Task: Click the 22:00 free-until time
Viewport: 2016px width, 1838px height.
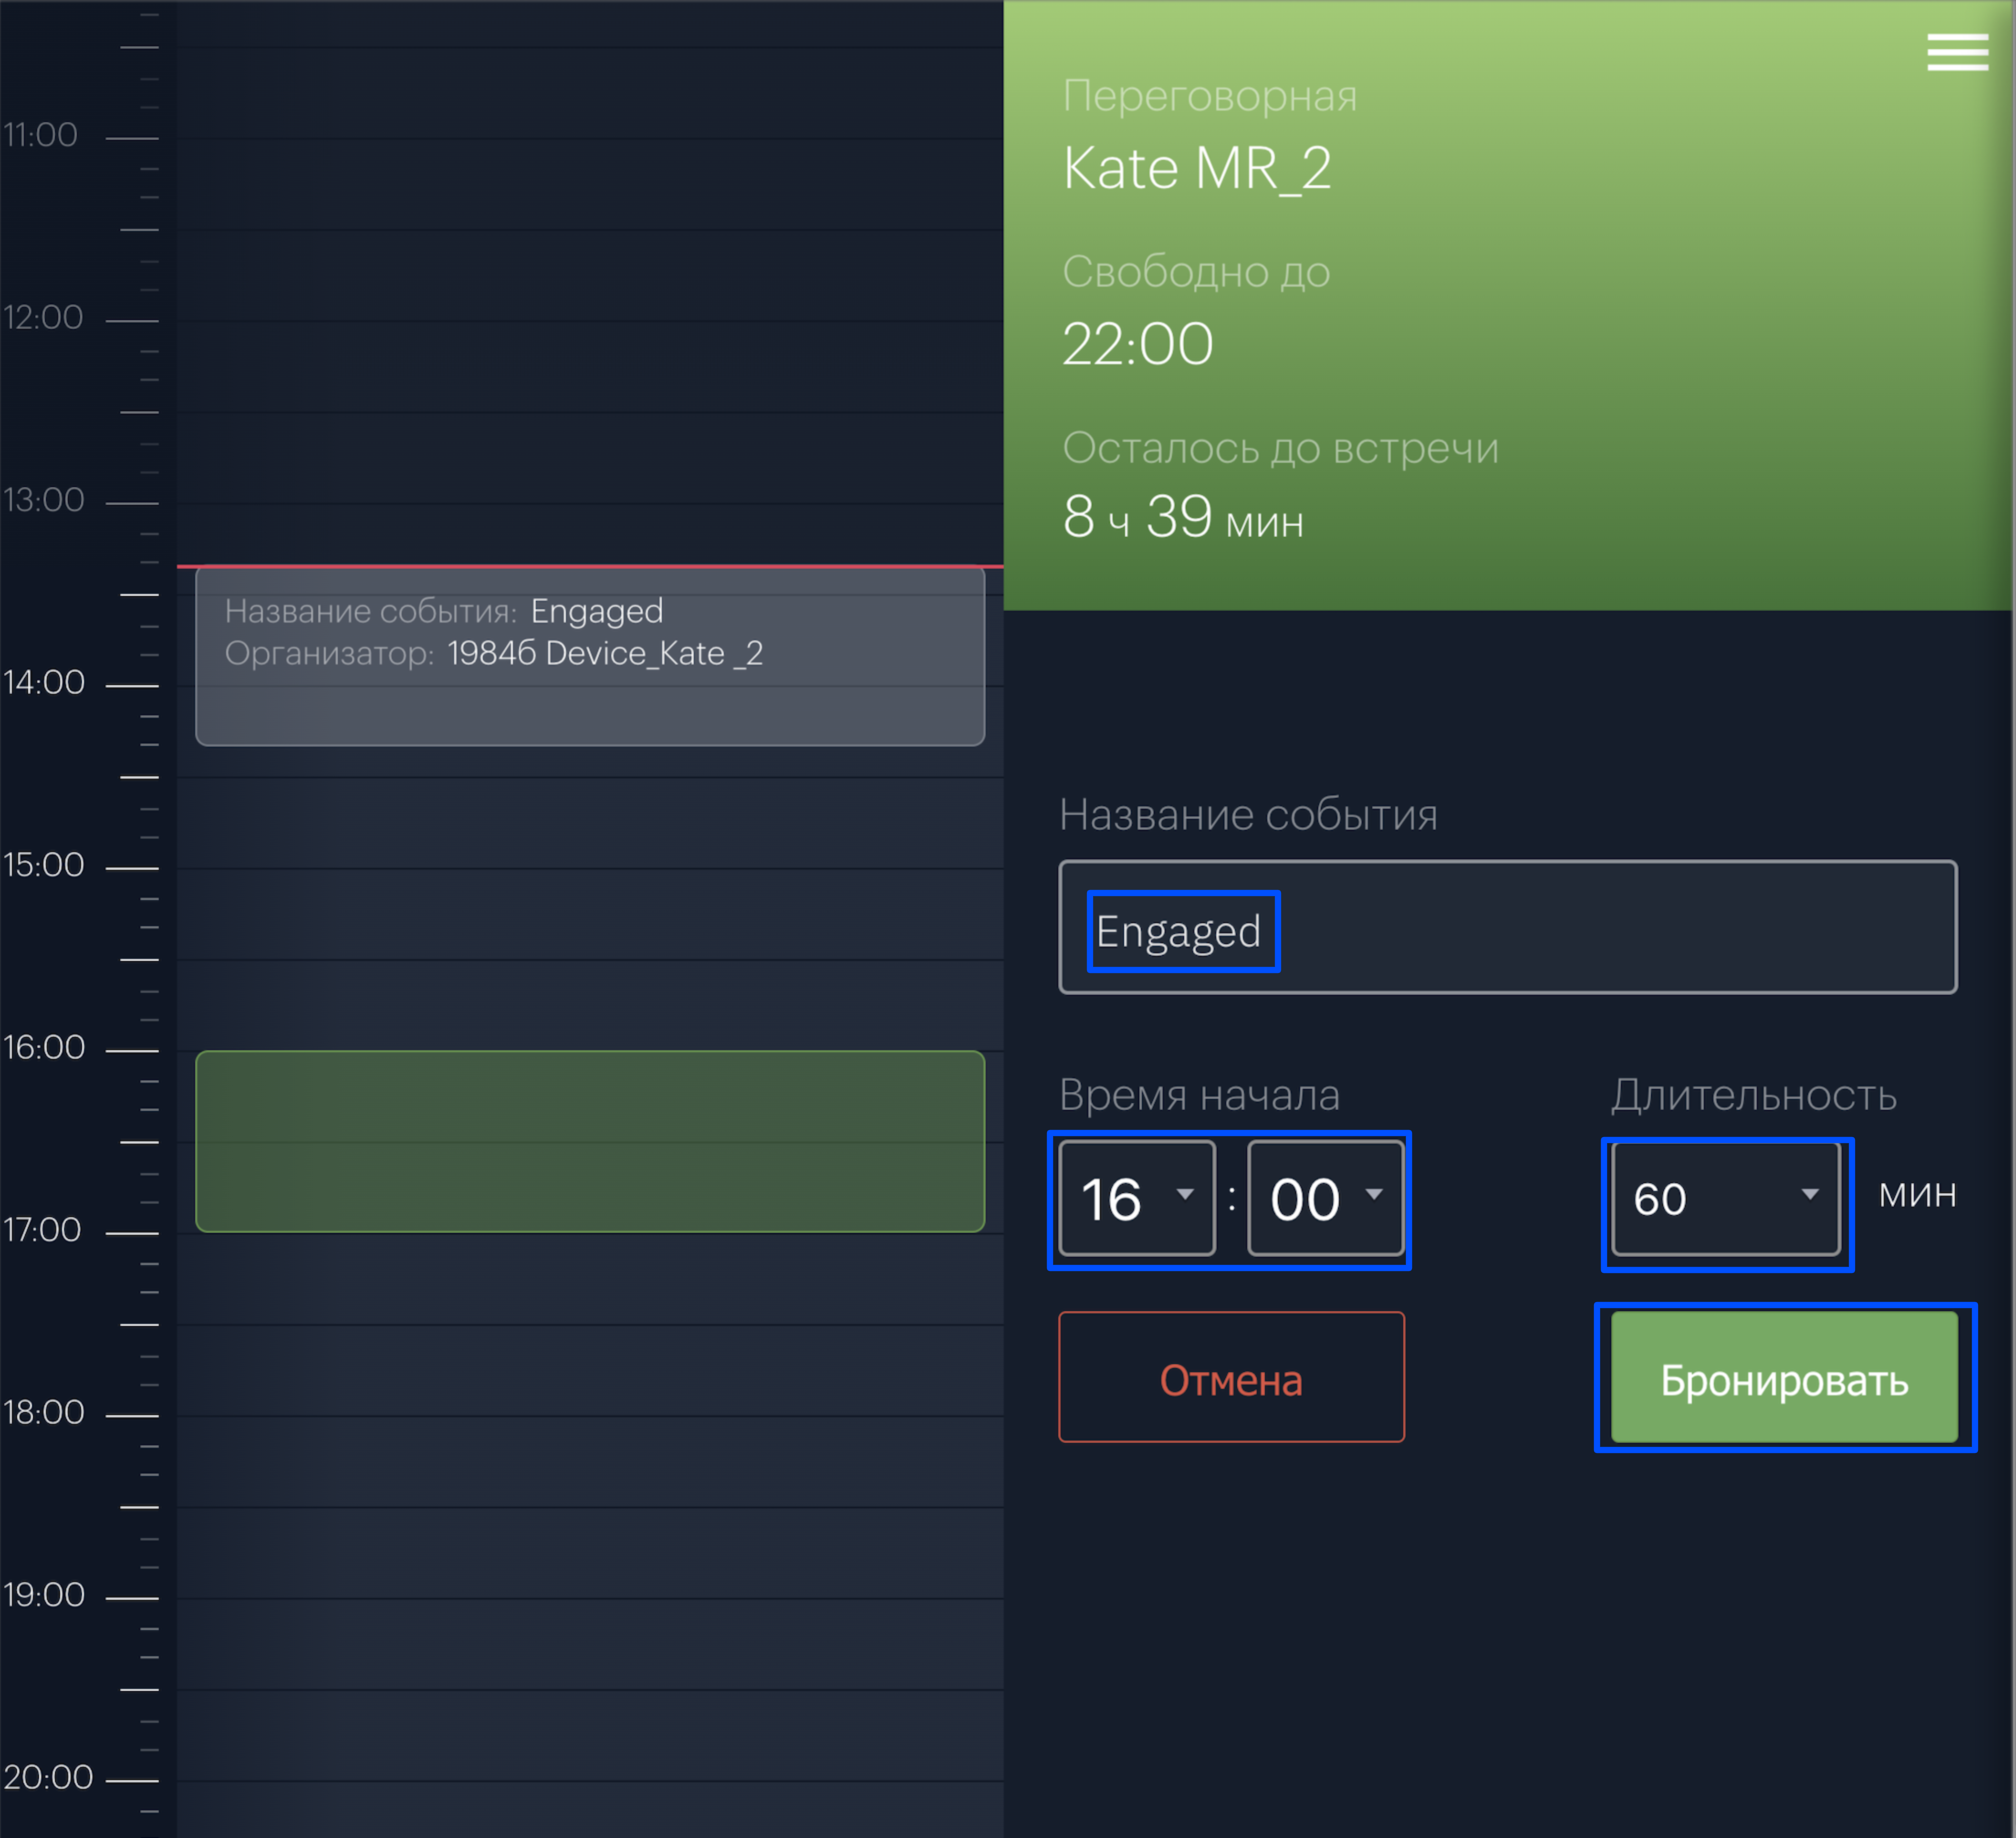Action: point(1138,344)
